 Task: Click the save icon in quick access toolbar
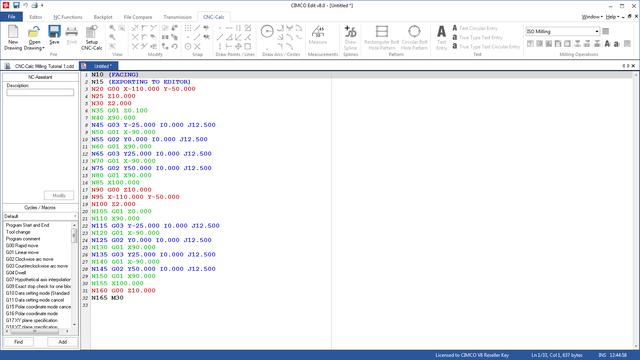(16, 5)
